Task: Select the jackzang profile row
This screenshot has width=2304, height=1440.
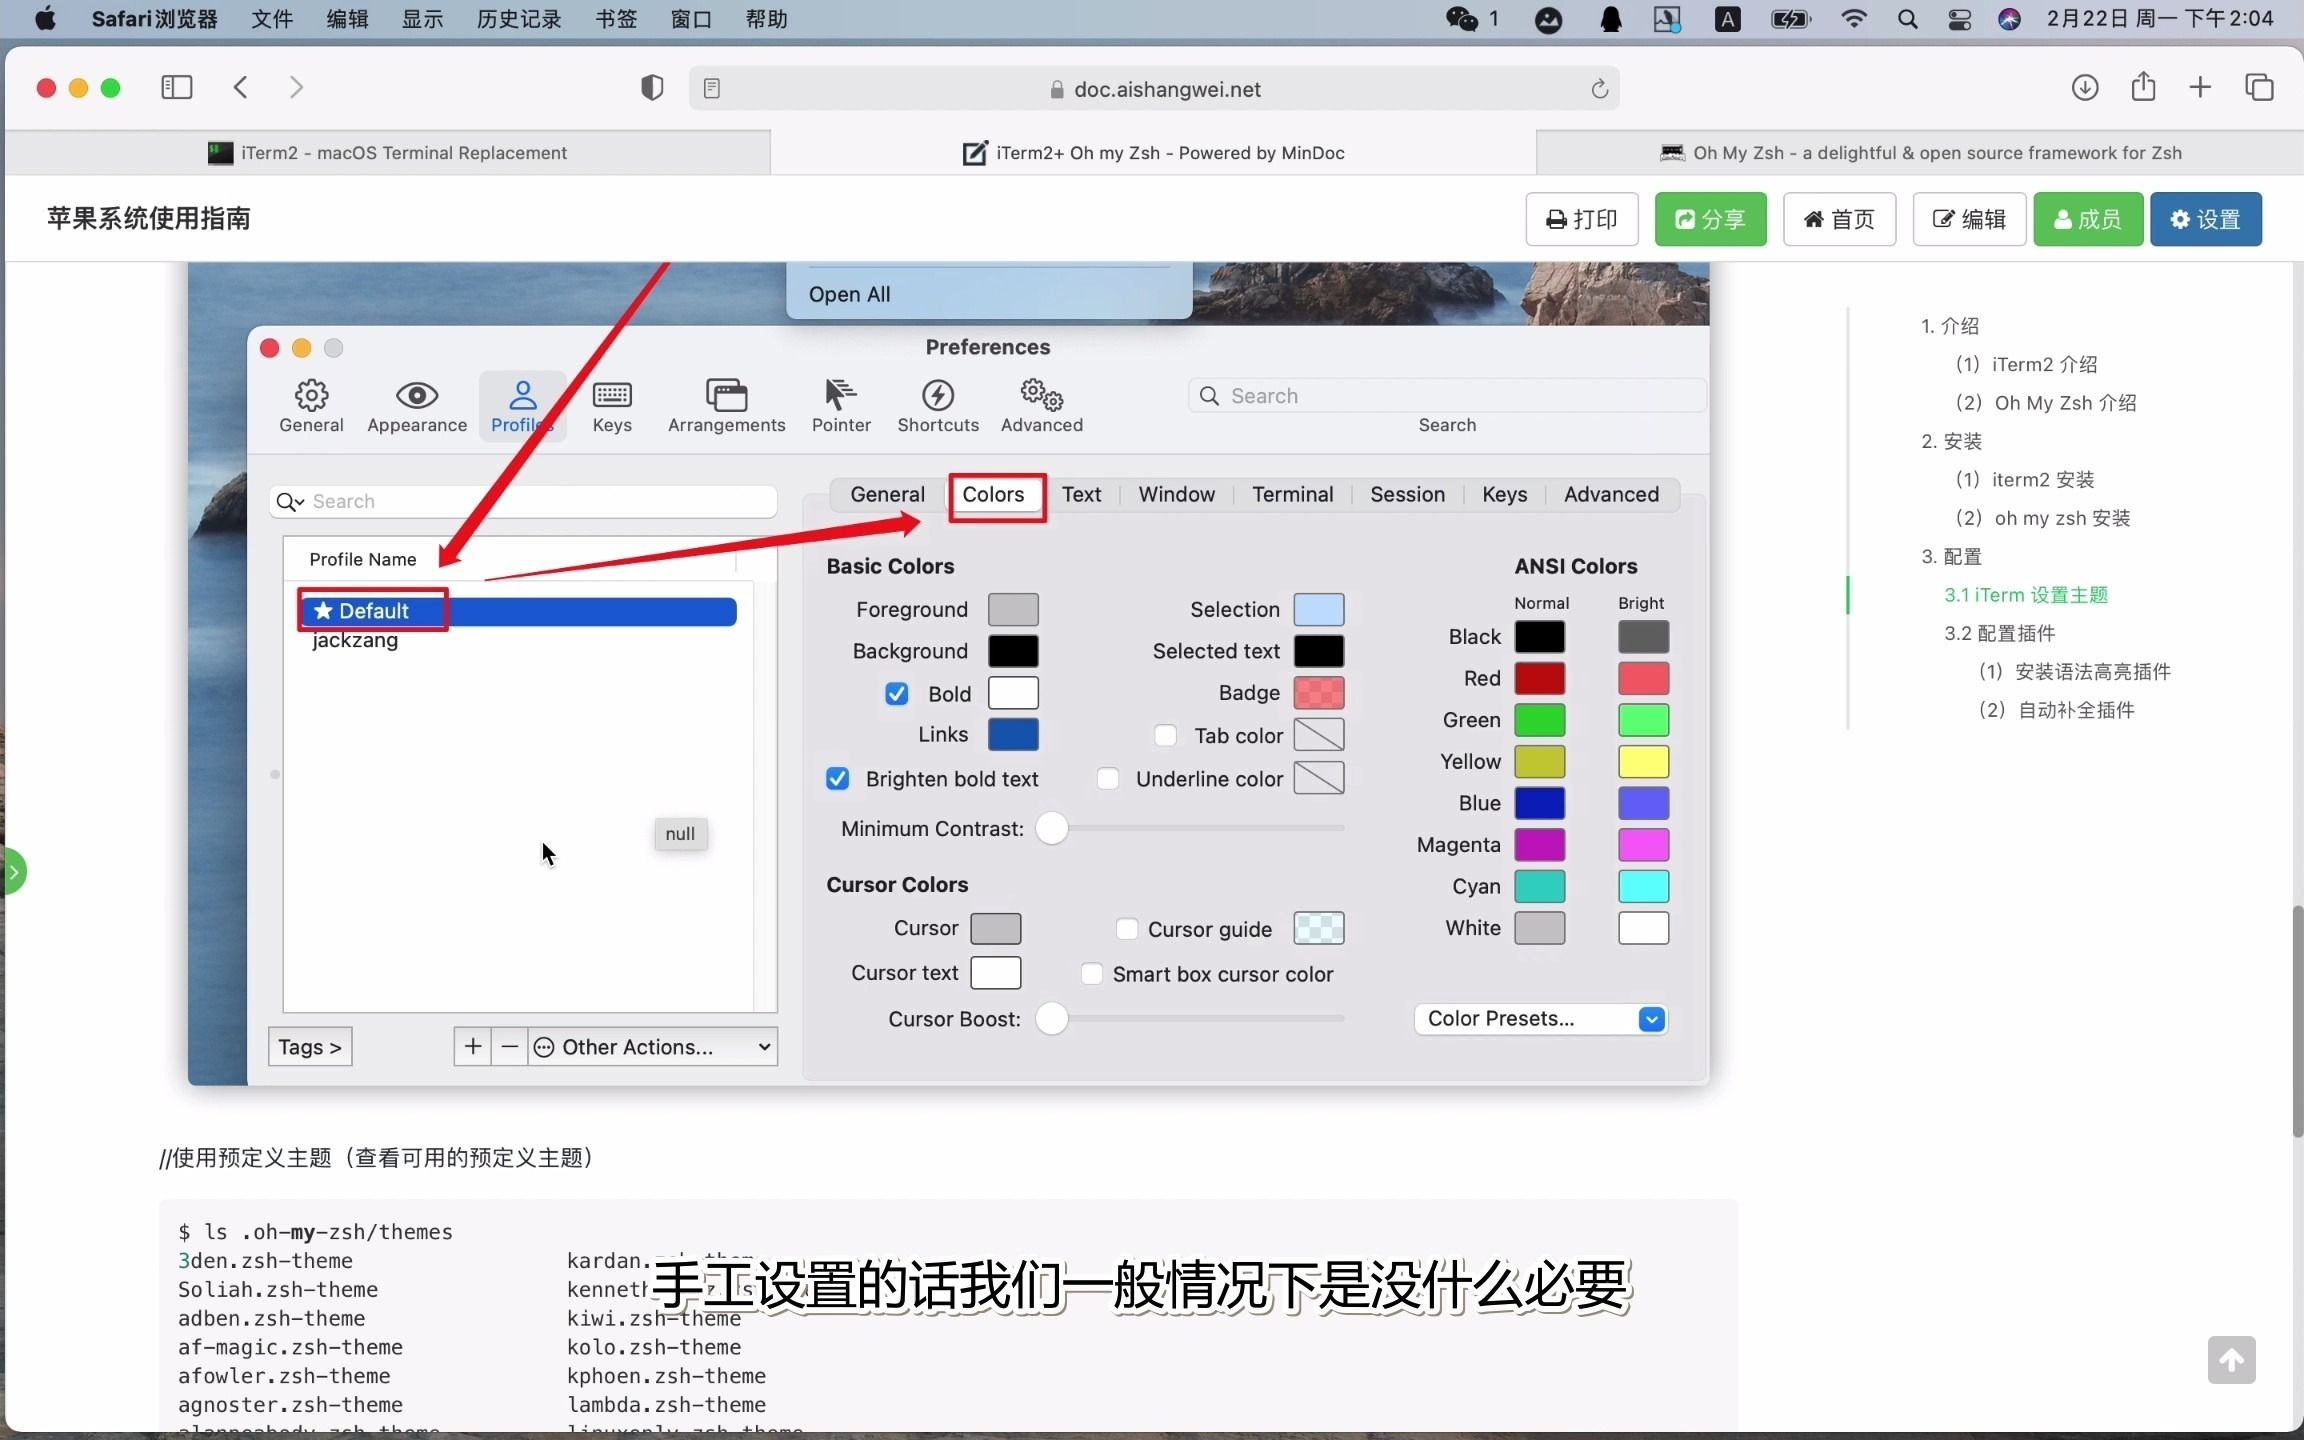Action: [519, 640]
